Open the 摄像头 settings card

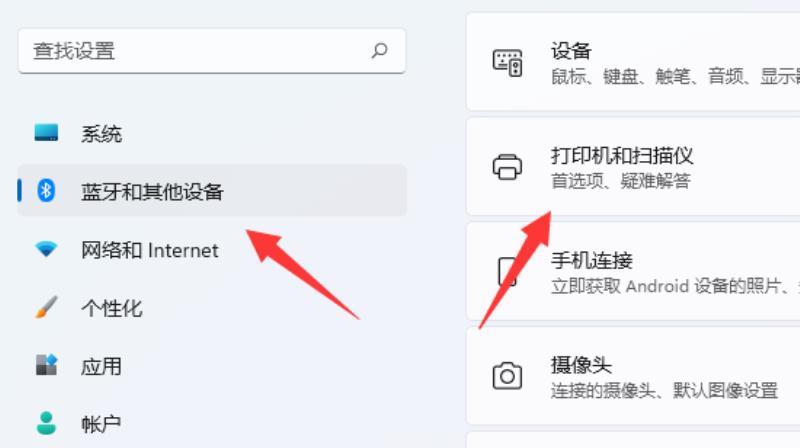coord(633,377)
